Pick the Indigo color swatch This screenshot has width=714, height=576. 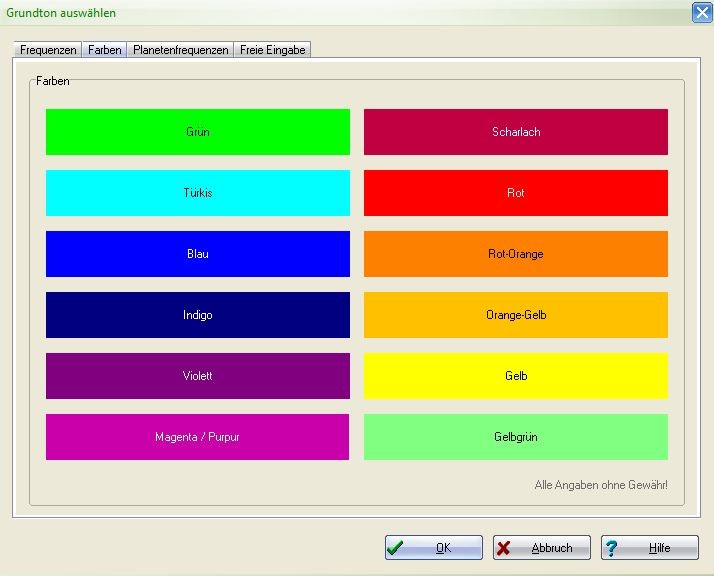[x=198, y=315]
